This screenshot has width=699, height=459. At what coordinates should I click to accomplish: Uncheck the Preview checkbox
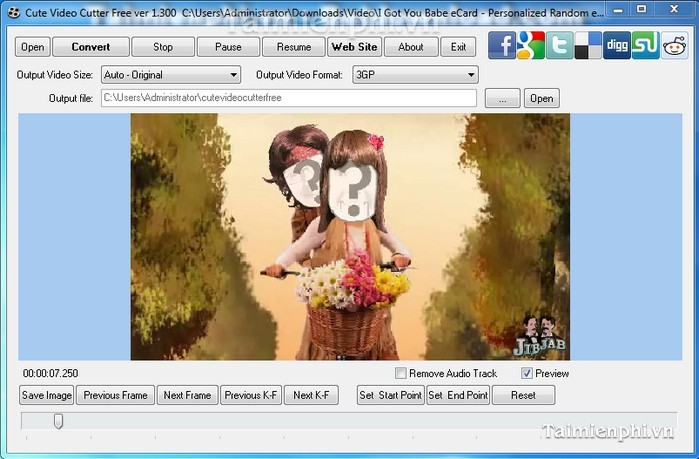[526, 373]
